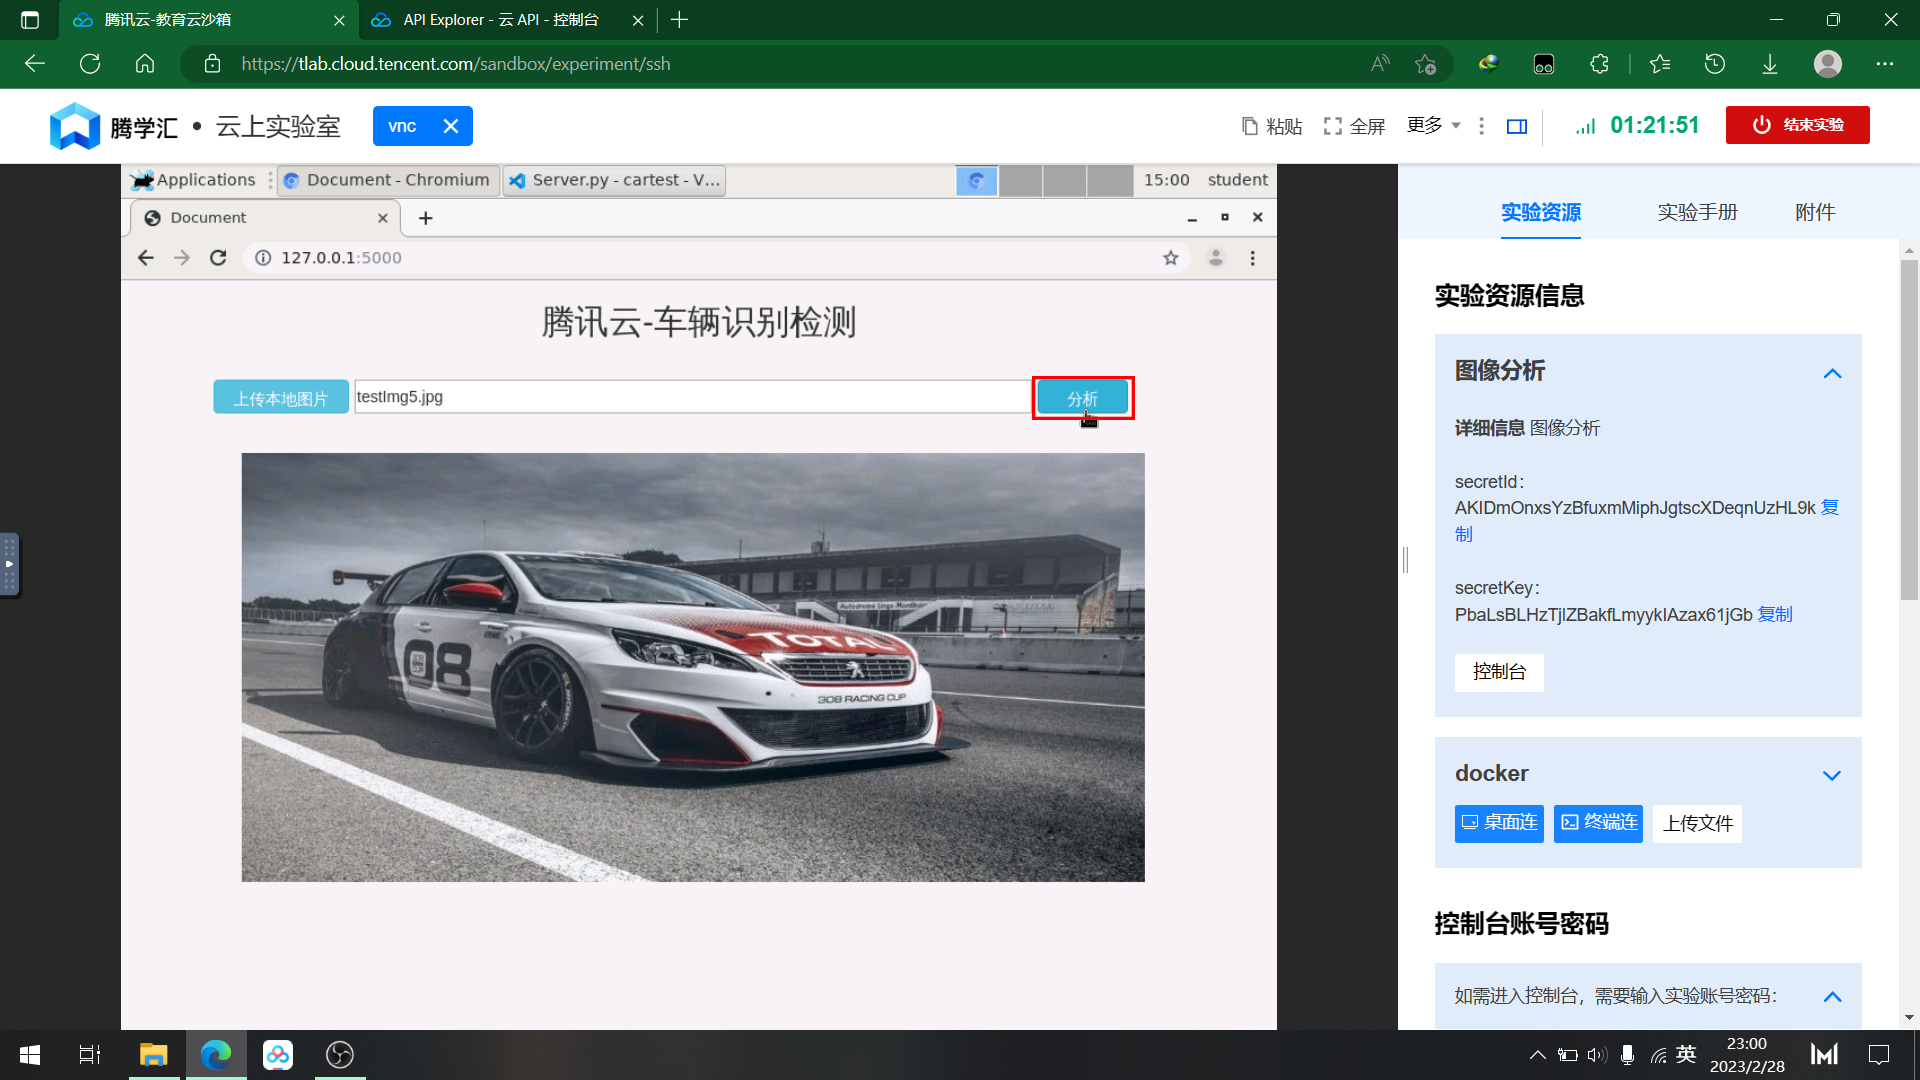Open the 更多 dropdown

pyautogui.click(x=1434, y=125)
